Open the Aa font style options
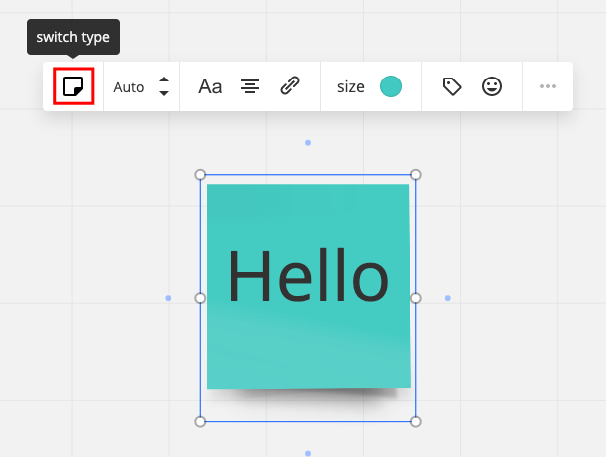 pos(210,87)
